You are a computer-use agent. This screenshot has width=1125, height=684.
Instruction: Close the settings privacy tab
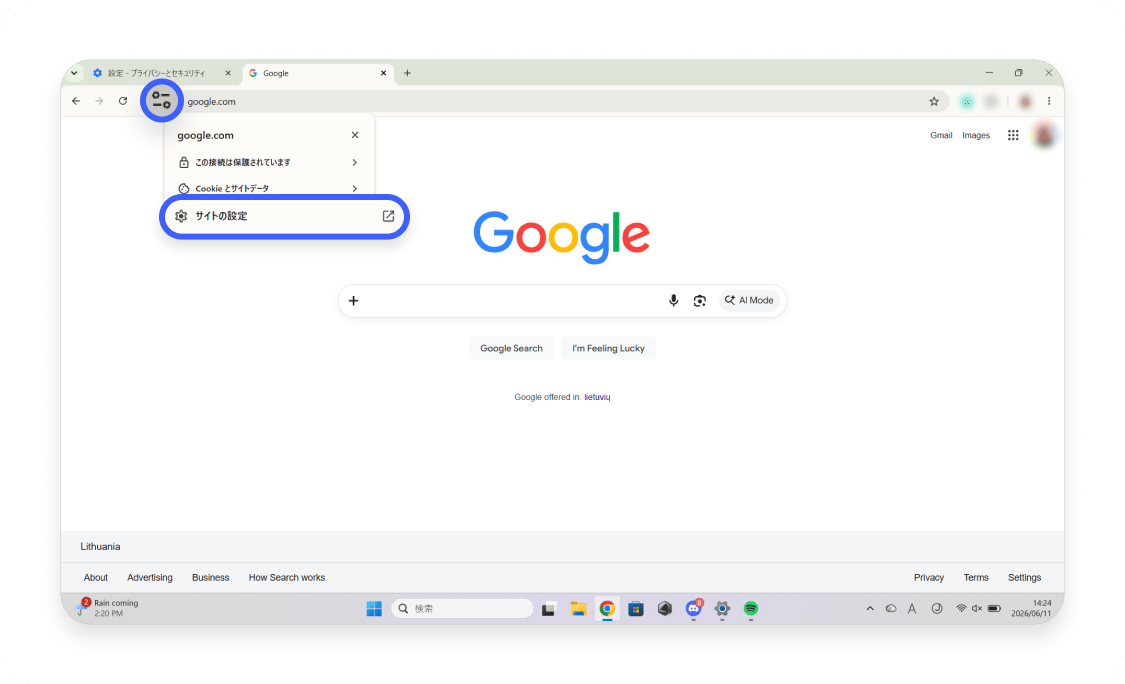(x=228, y=72)
